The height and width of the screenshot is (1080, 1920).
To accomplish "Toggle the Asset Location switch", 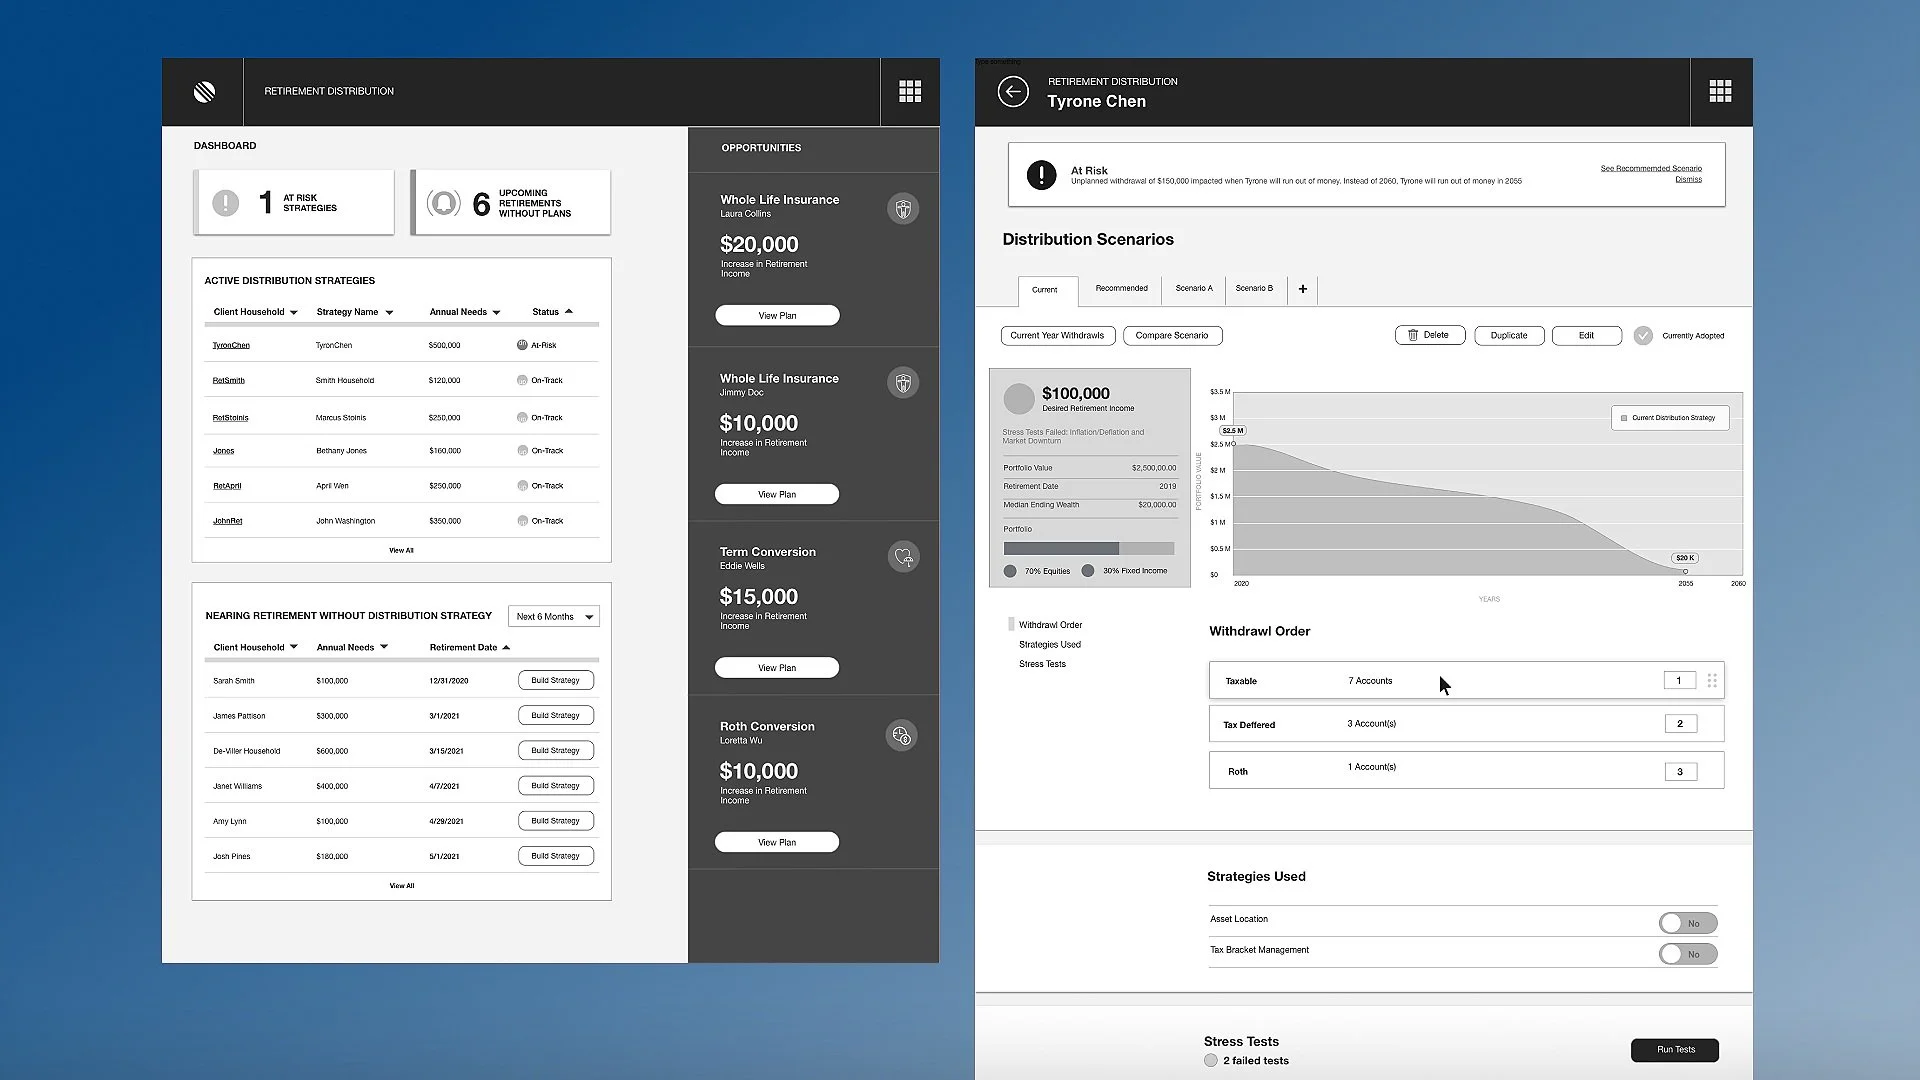I will point(1687,923).
